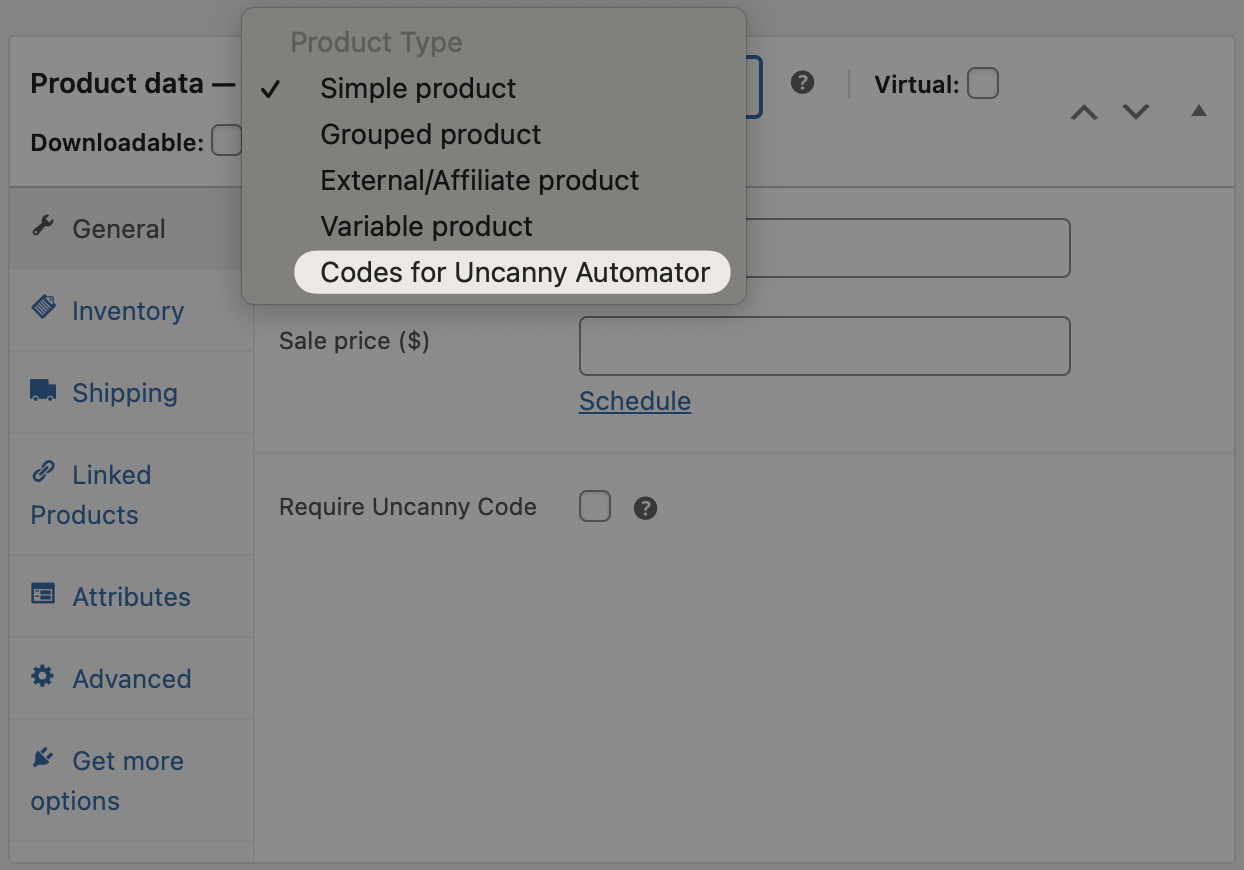Click the Schedule link under Sale price
The height and width of the screenshot is (870, 1244).
(634, 401)
